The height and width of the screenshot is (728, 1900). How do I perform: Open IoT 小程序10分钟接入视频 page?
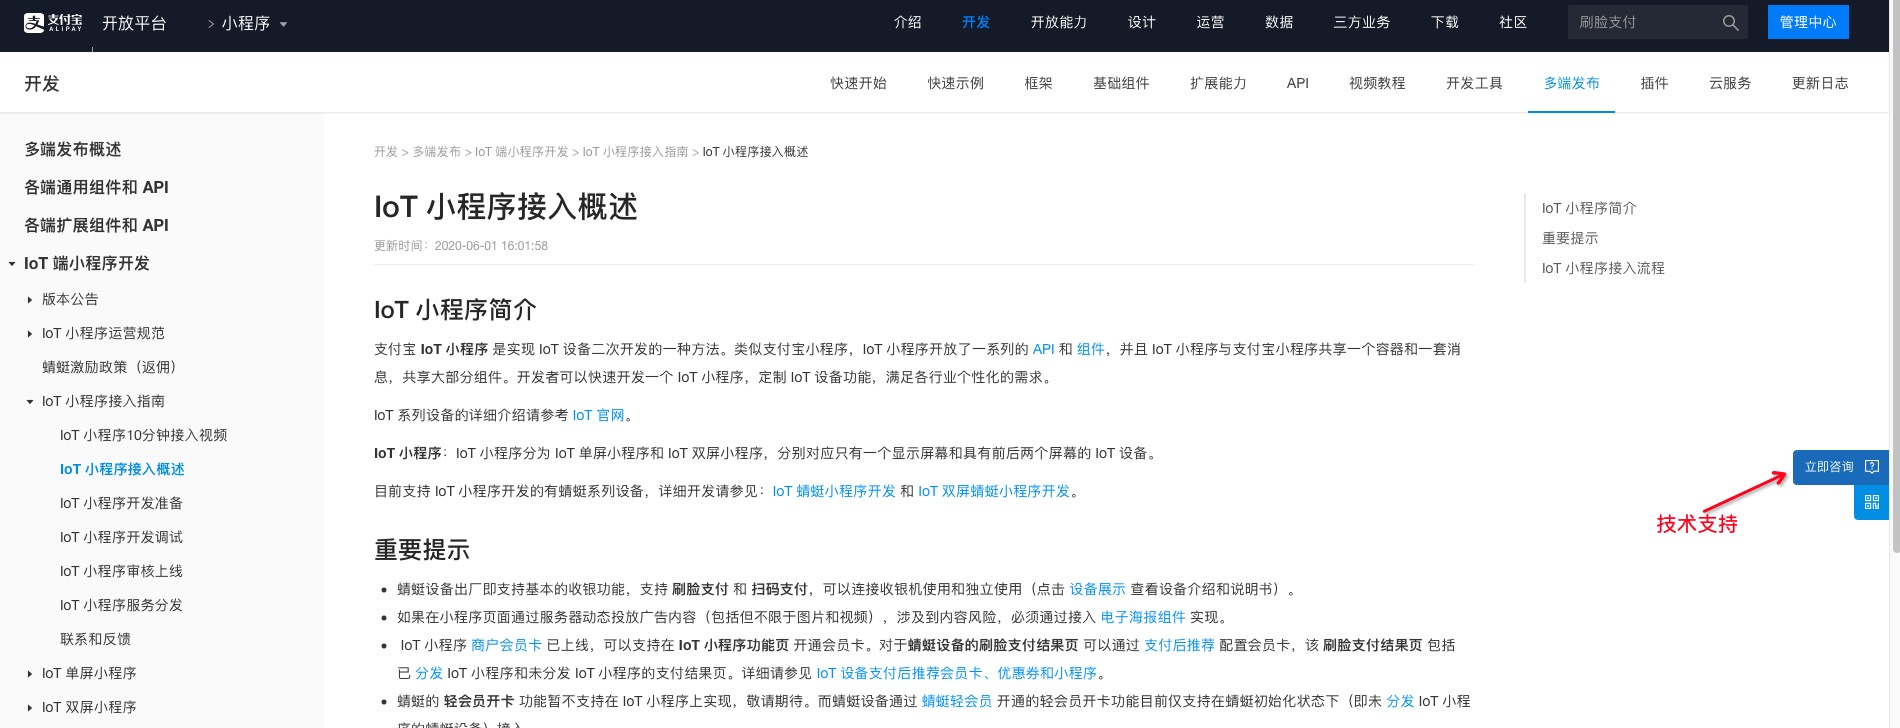[143, 436]
